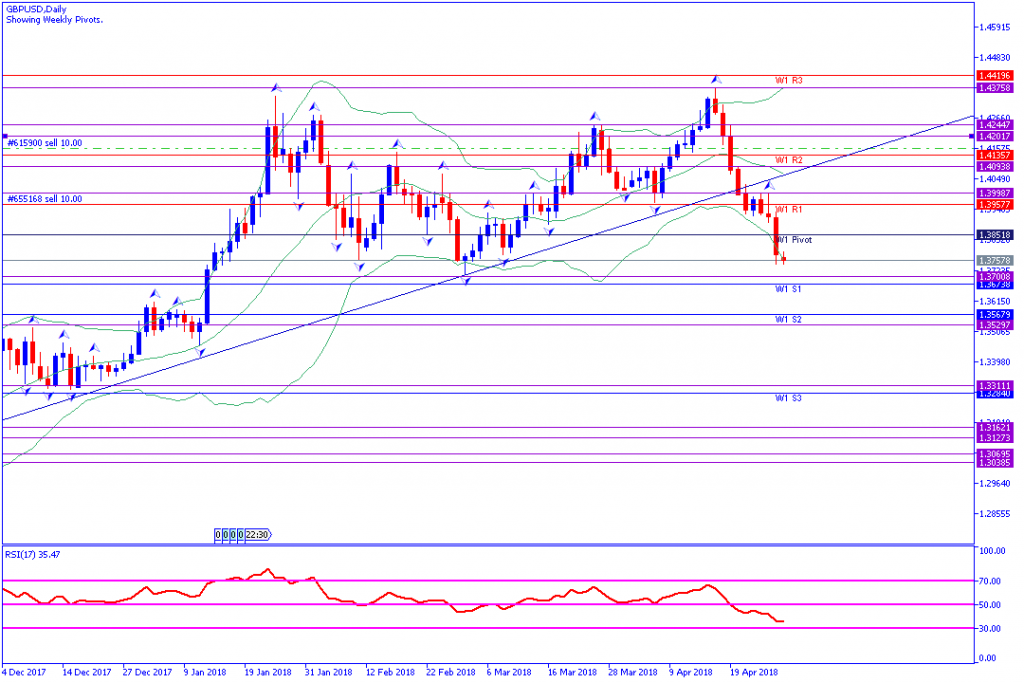Click the 70.00 level on the RSI scale
The width and height of the screenshot is (1024, 683).
click(x=991, y=580)
